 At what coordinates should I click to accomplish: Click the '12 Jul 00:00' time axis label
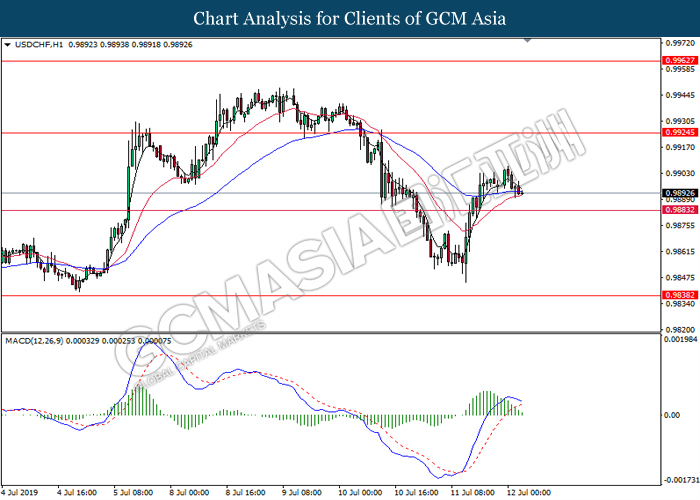pyautogui.click(x=527, y=492)
